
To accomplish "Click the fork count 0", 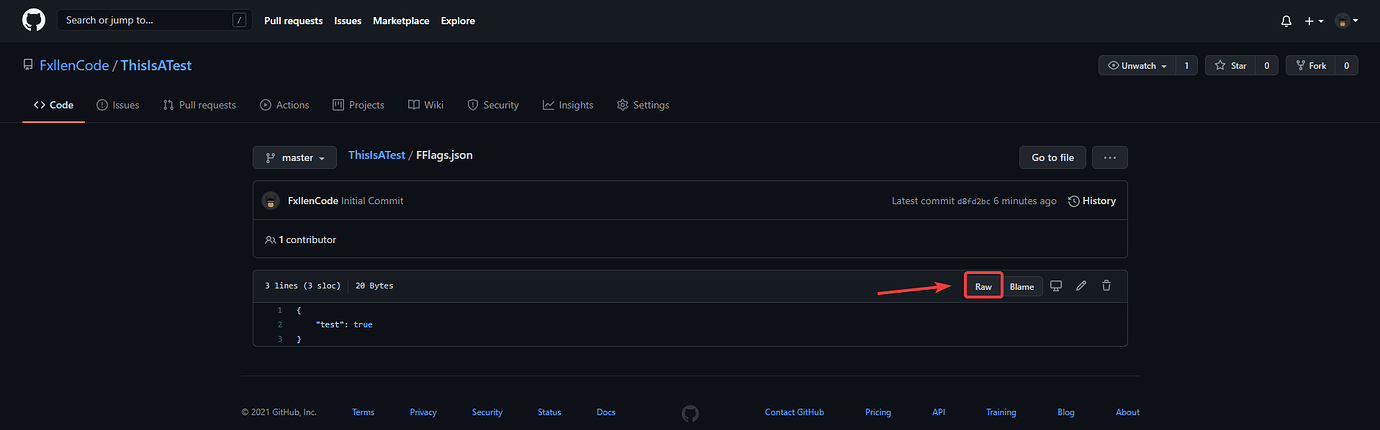I will coord(1347,66).
